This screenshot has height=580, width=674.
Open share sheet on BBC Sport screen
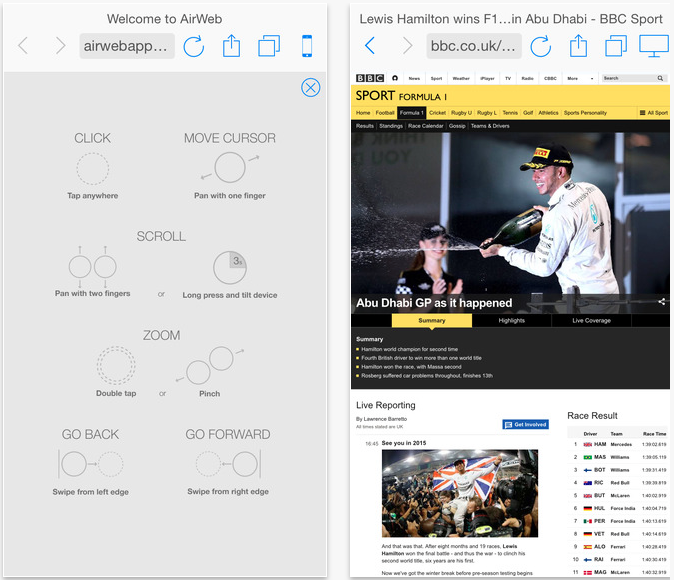coord(578,46)
